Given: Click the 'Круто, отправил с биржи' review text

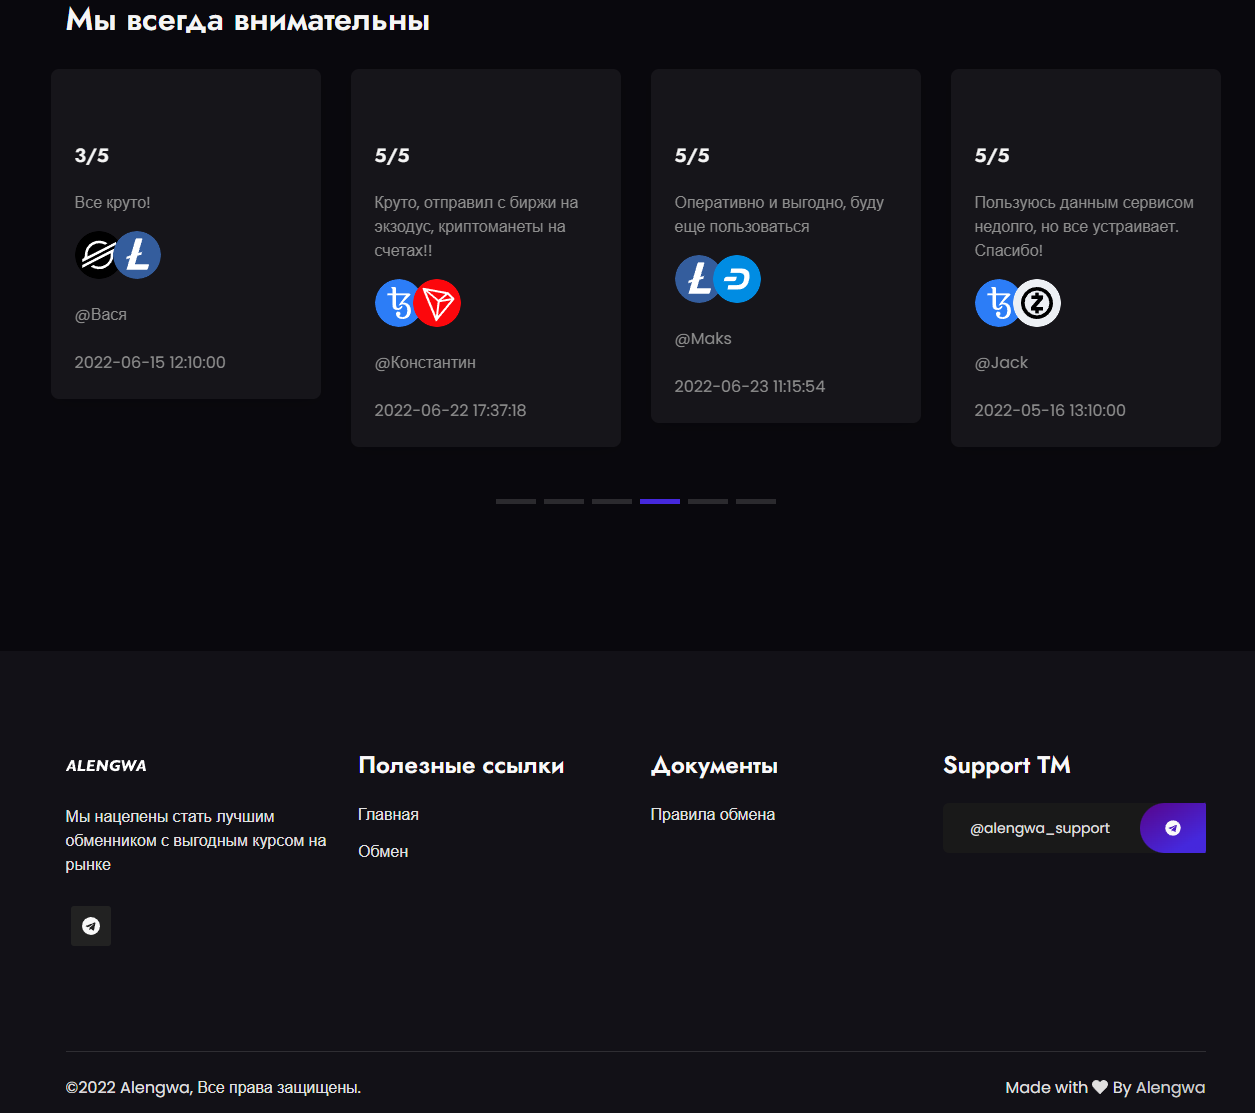Looking at the screenshot, I should coord(476,226).
